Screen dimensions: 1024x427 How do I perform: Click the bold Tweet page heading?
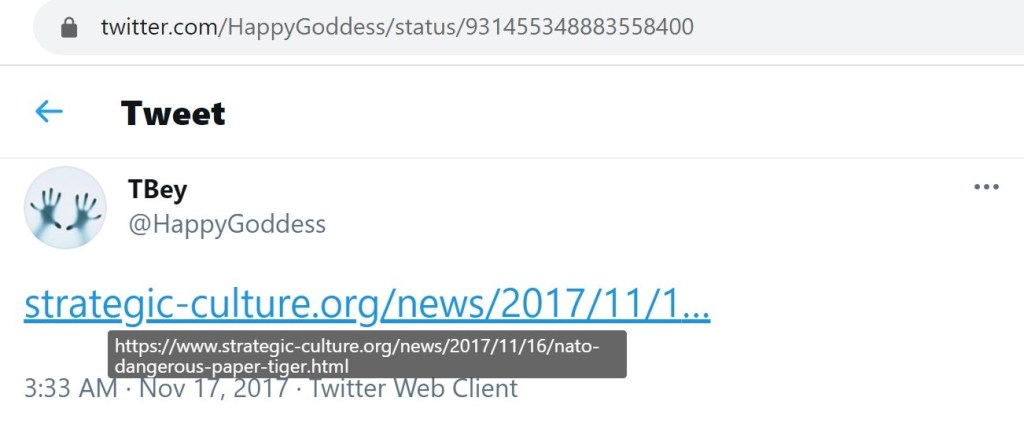(x=173, y=113)
